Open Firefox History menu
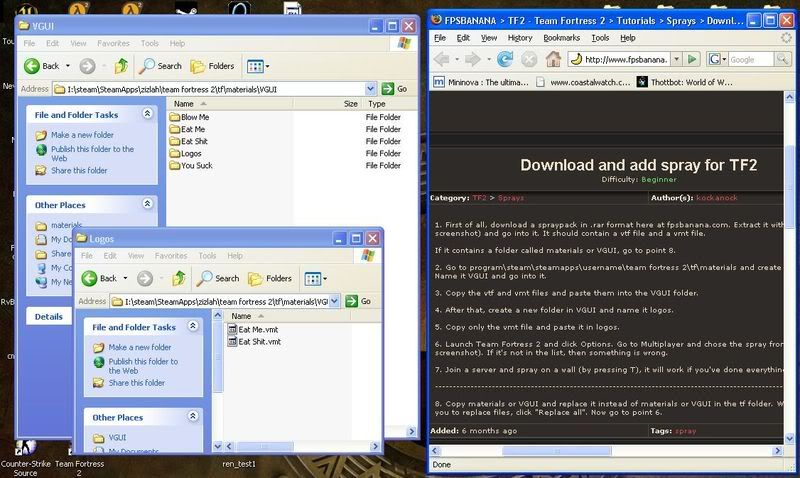Image resolution: width=800 pixels, height=478 pixels. click(x=520, y=38)
